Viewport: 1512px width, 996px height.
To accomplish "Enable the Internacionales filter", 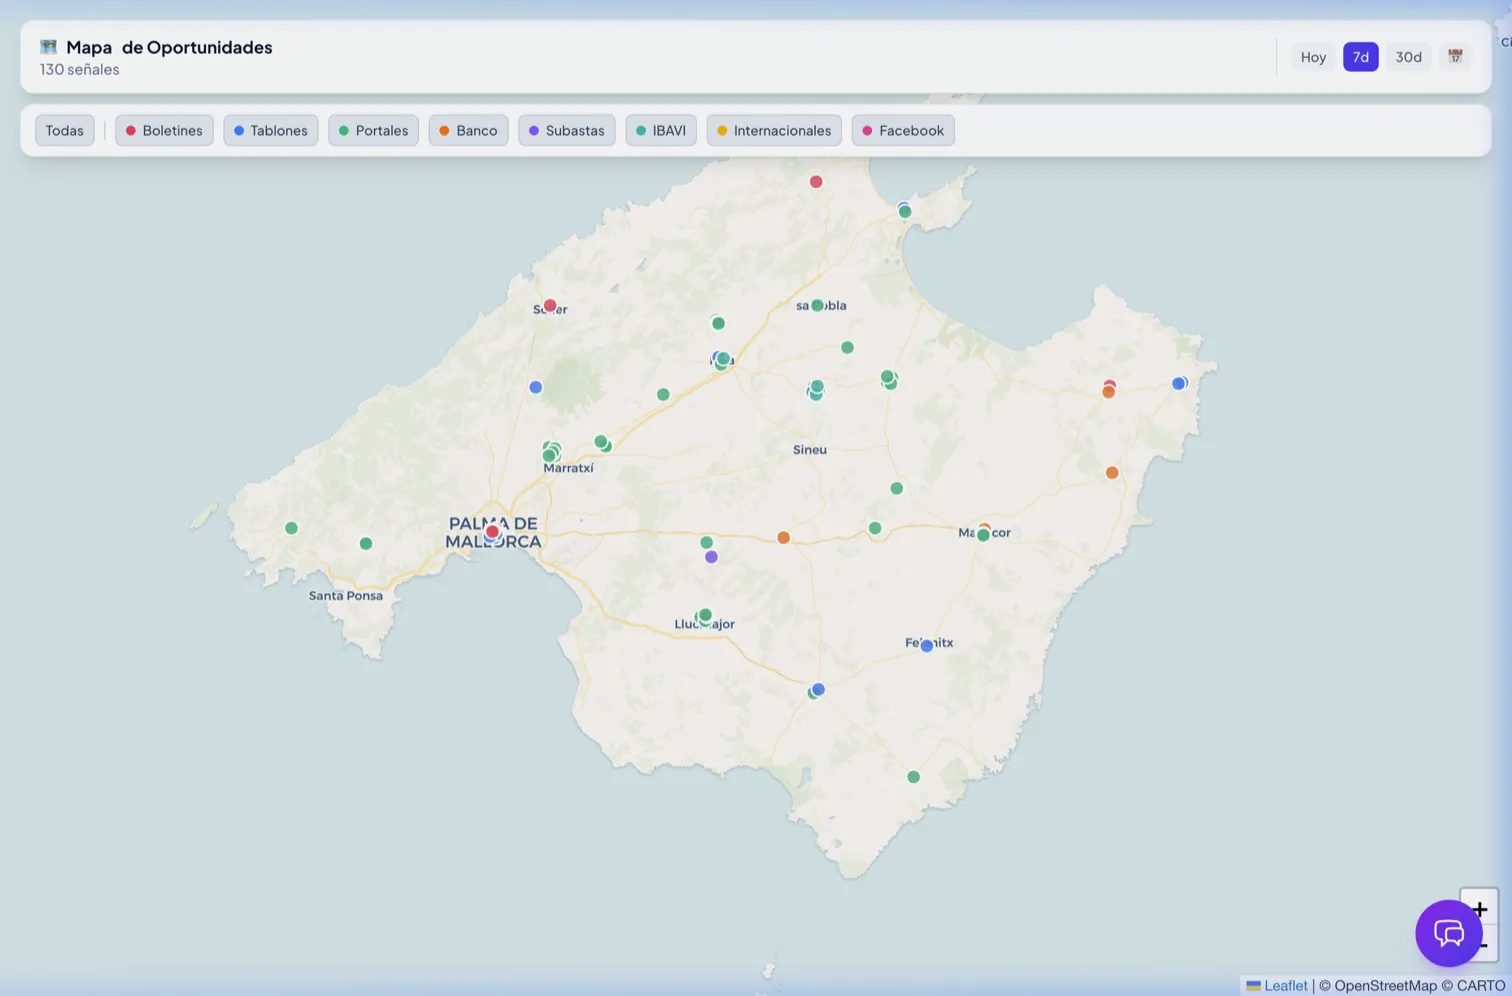I will [x=773, y=130].
